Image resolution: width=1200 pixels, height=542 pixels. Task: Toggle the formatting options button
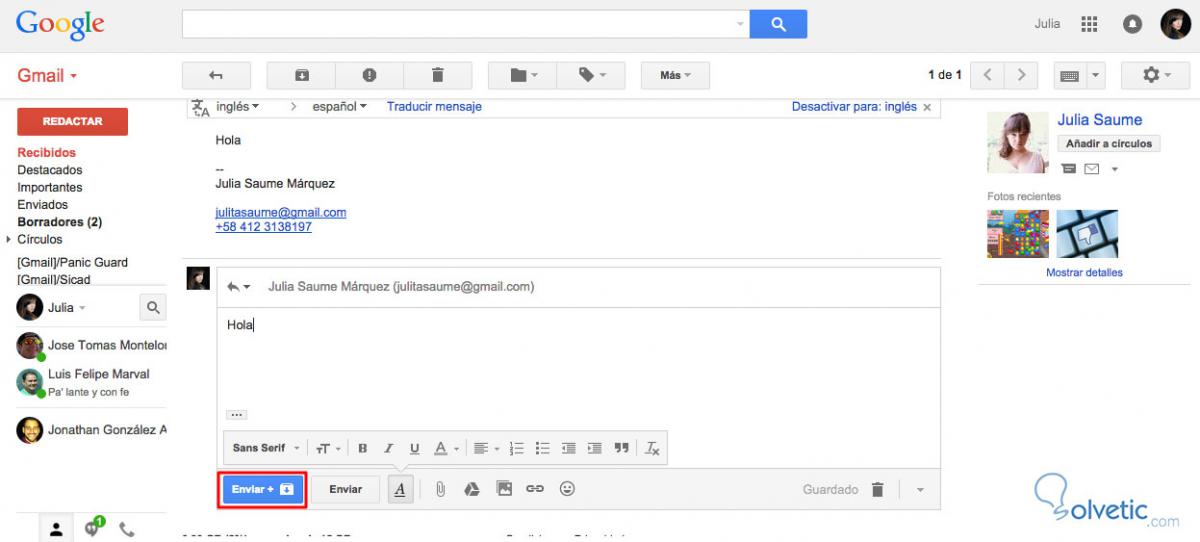point(400,489)
